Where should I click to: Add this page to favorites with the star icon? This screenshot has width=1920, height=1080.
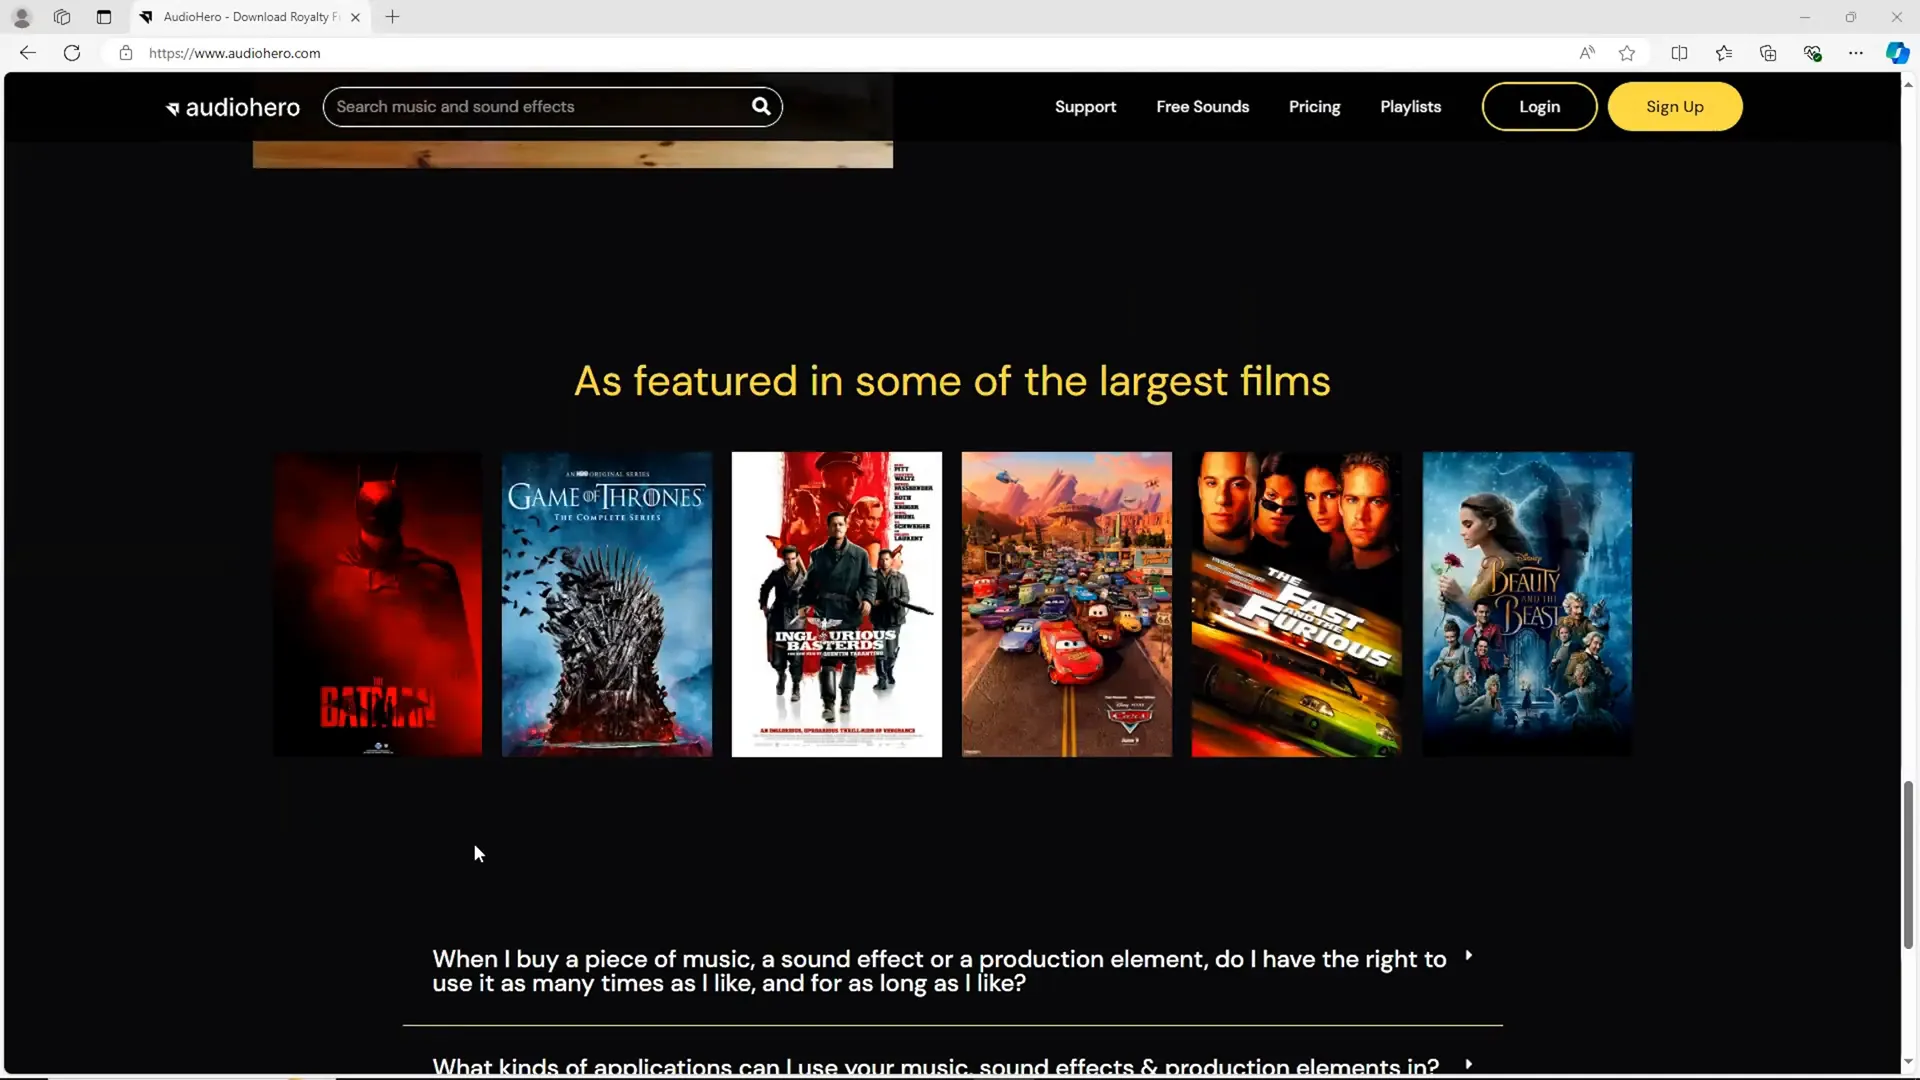[1627, 53]
